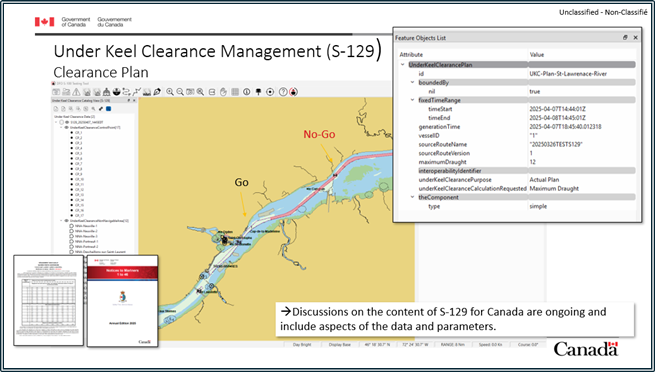The image size is (655, 372).
Task: Click the black half-circle hull icon in toolbar
Action: click(117, 92)
